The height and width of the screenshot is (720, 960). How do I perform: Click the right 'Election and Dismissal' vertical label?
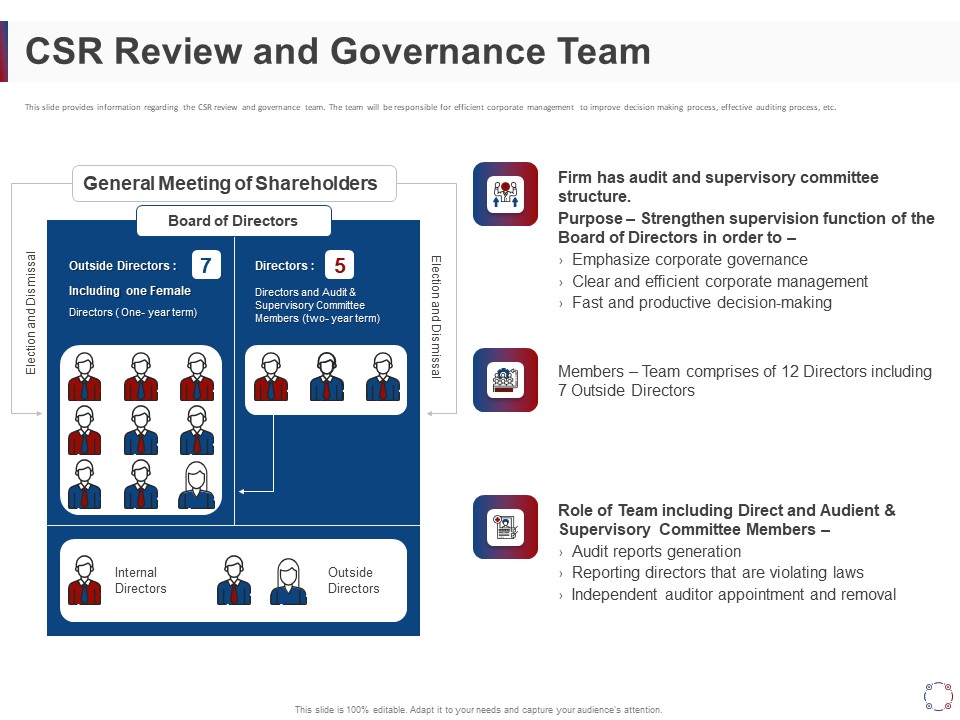tap(436, 317)
